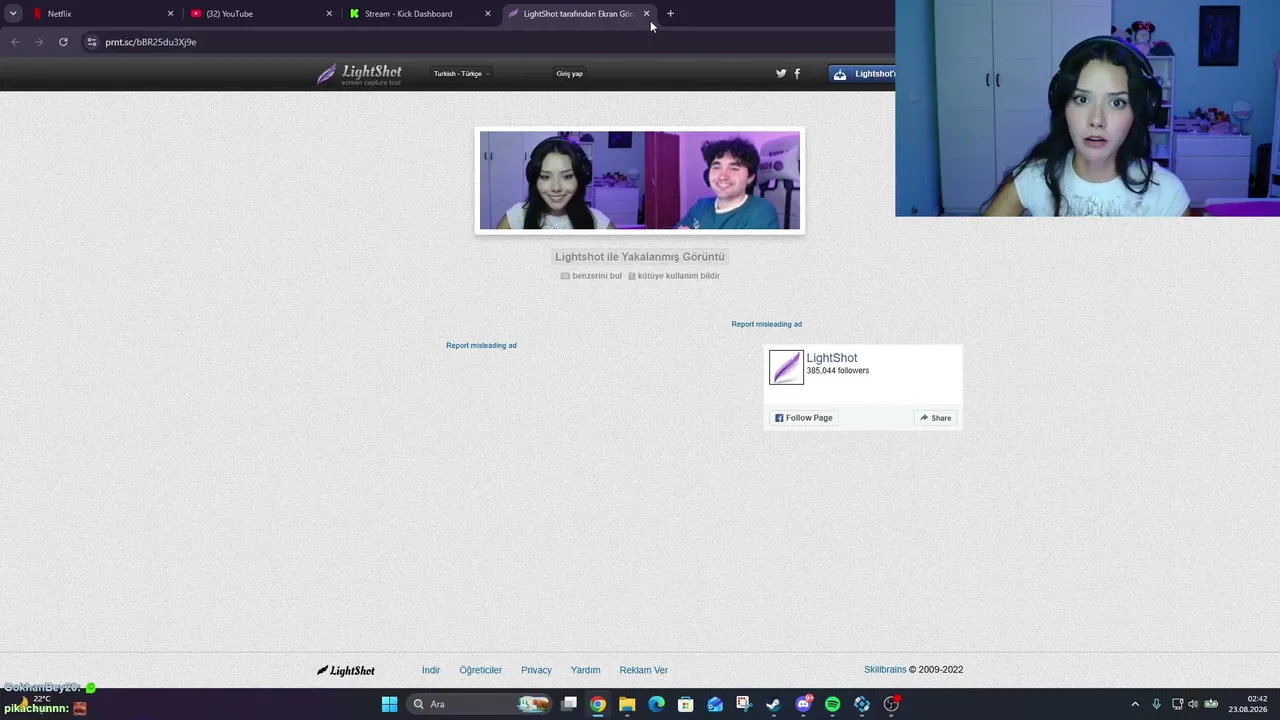Open the Skillbrains footer link
Viewport: 1280px width, 720px height.
pos(885,670)
